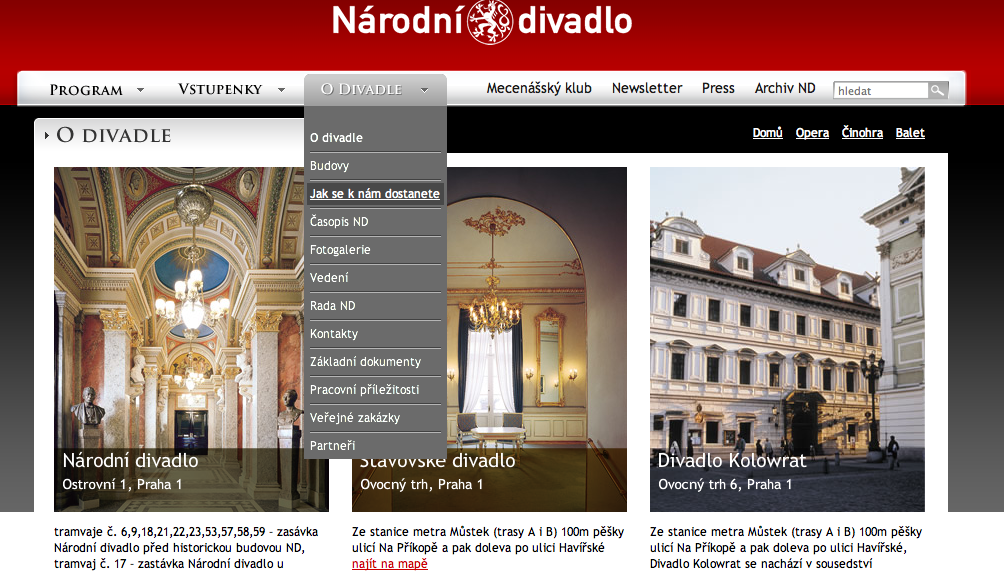Screen dimensions: 1004x574
Task: Open the Newsletter link
Action: click(x=647, y=88)
